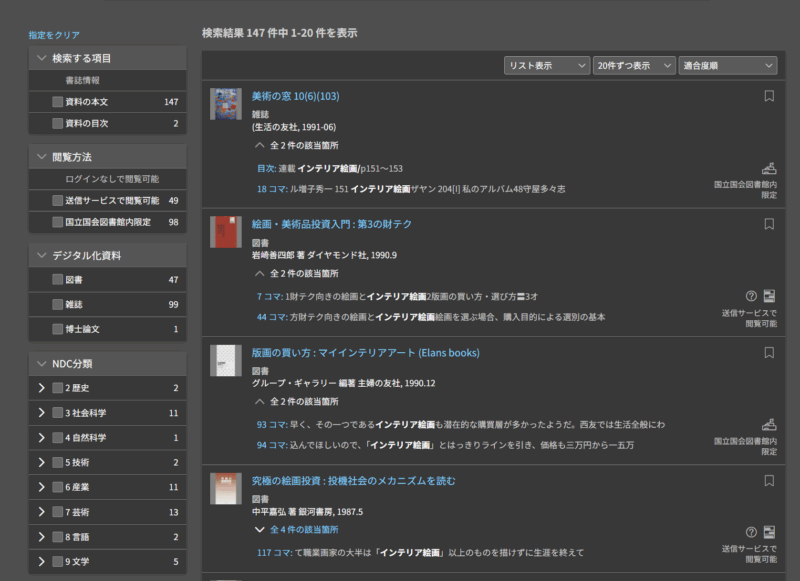Click 指定をクリア link

click(54, 35)
